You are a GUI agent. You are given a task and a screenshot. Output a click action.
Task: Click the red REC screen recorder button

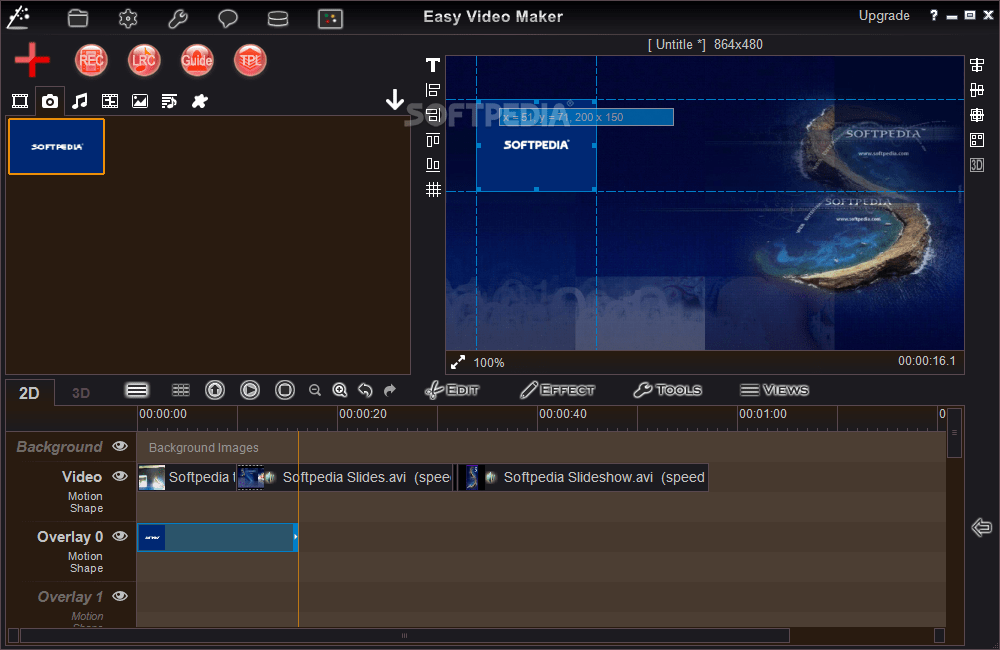coord(91,60)
